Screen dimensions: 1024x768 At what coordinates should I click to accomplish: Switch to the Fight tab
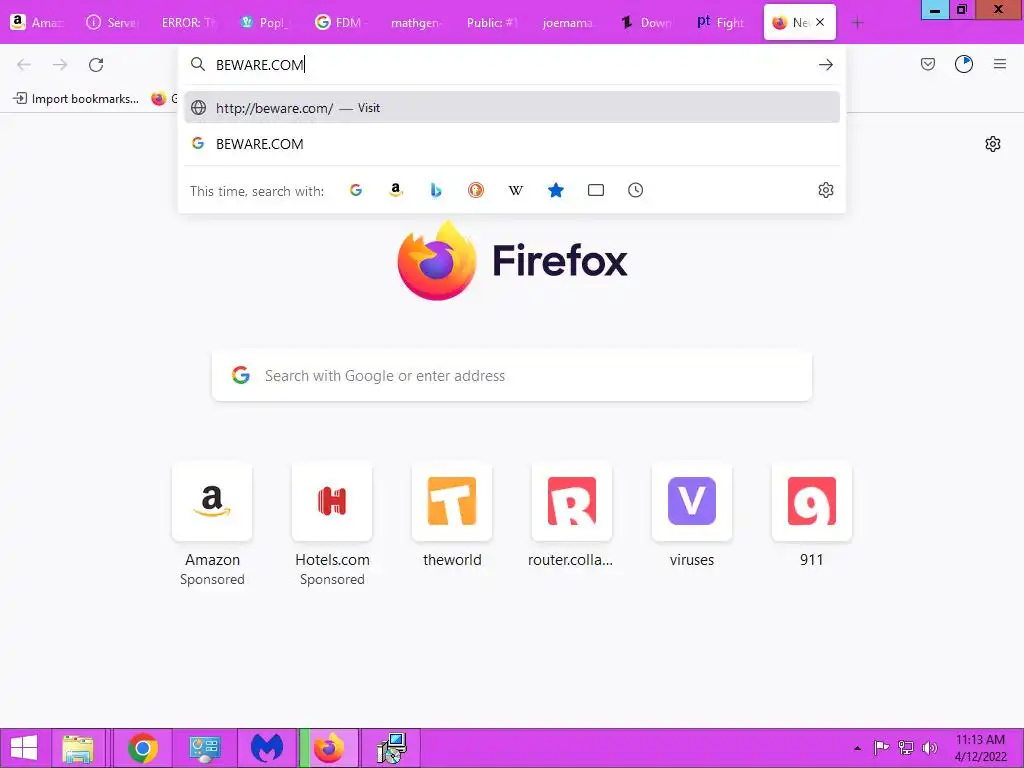[720, 23]
